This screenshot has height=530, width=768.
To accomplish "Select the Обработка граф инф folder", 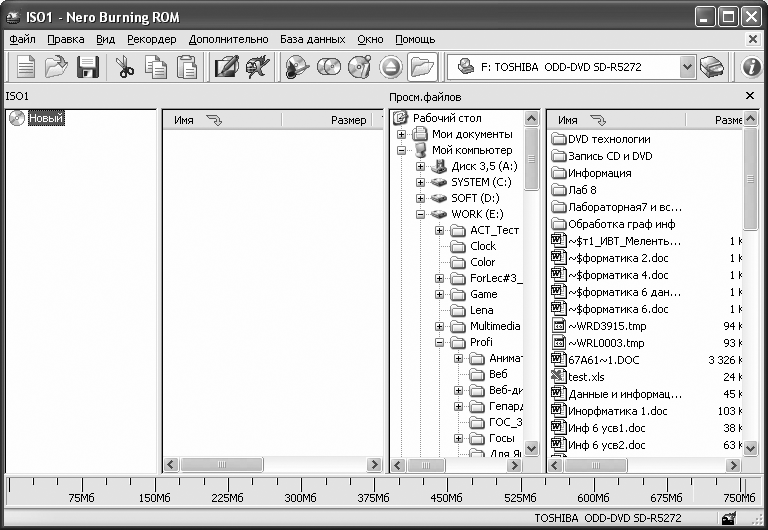I will point(622,224).
